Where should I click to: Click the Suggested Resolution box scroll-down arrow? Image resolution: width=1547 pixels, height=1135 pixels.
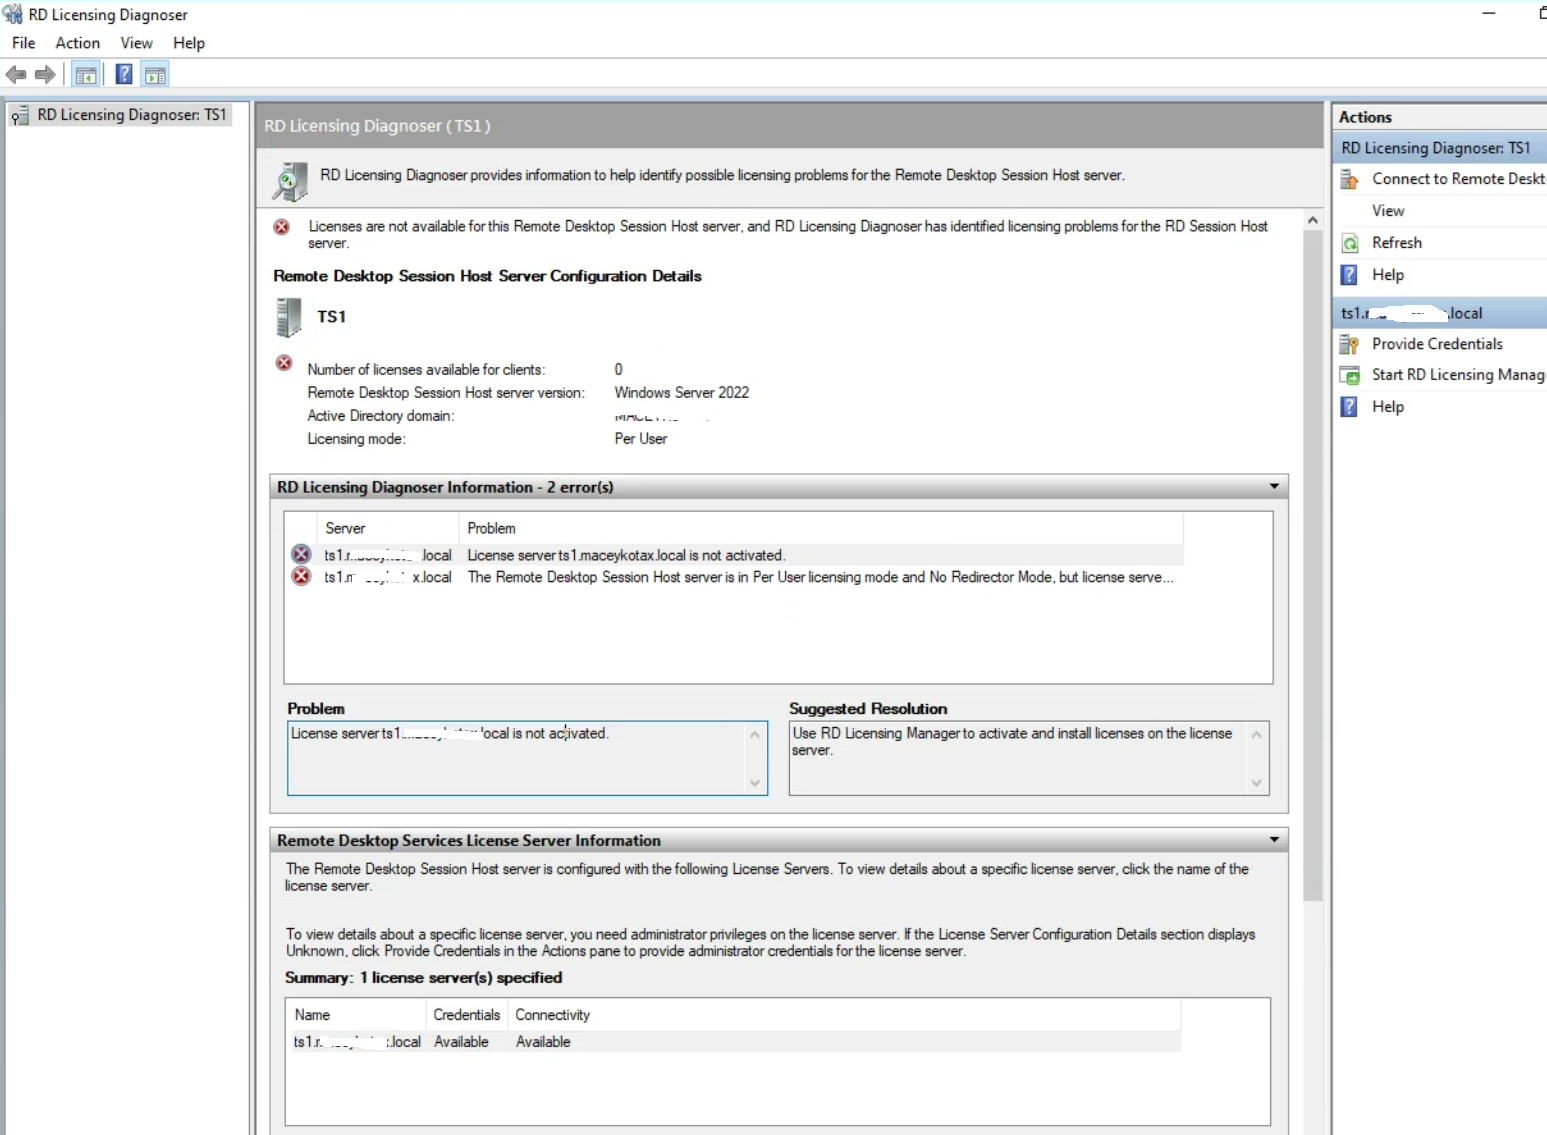click(1257, 782)
